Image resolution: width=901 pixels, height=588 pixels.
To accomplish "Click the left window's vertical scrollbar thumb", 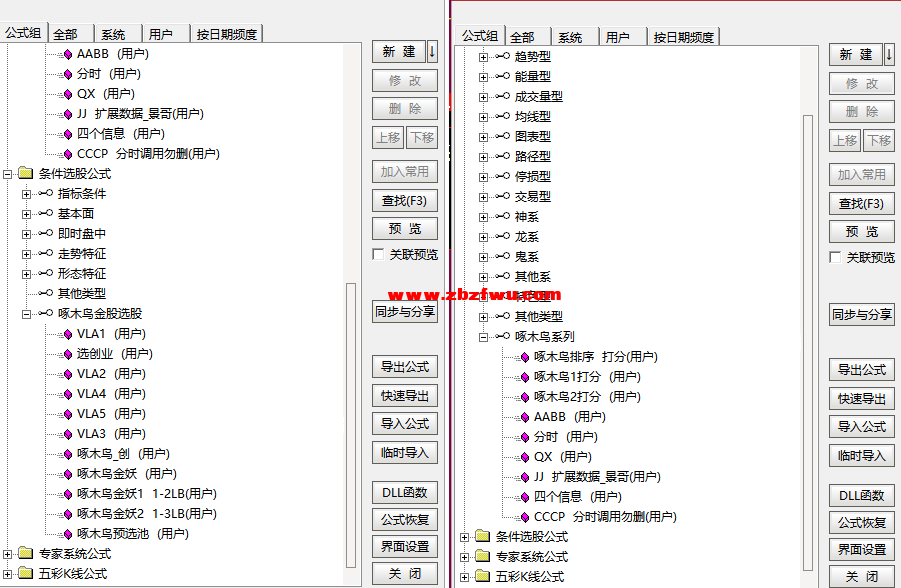I will click(x=351, y=425).
